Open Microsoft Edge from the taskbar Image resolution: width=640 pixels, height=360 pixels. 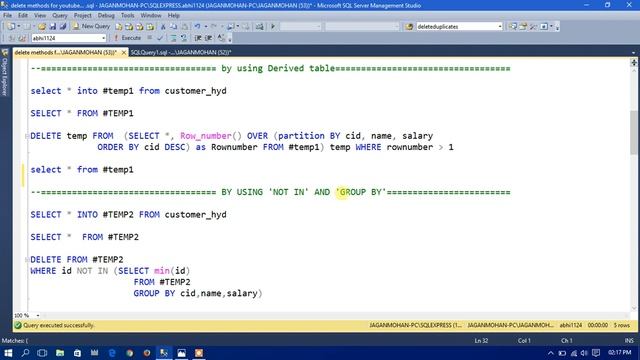pyautogui.click(x=112, y=353)
